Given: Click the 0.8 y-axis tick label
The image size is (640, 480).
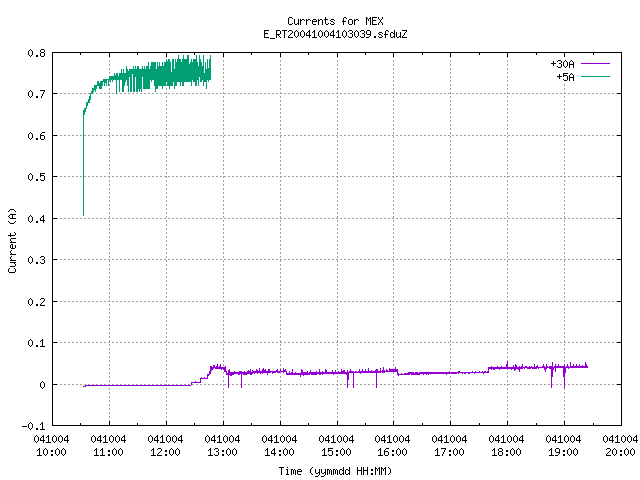Looking at the screenshot, I should 36,53.
